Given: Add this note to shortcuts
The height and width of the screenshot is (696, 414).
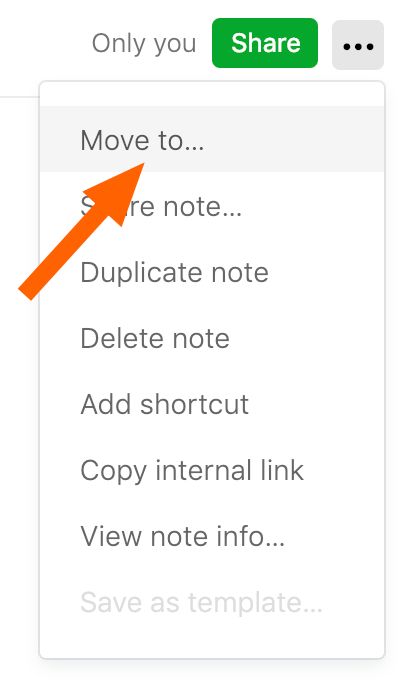Looking at the screenshot, I should coord(212,404).
